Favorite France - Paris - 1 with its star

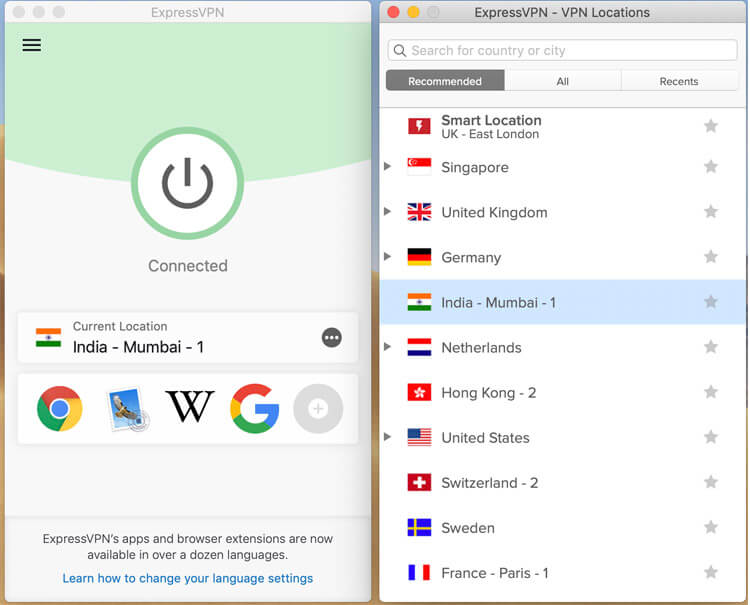pyautogui.click(x=711, y=572)
